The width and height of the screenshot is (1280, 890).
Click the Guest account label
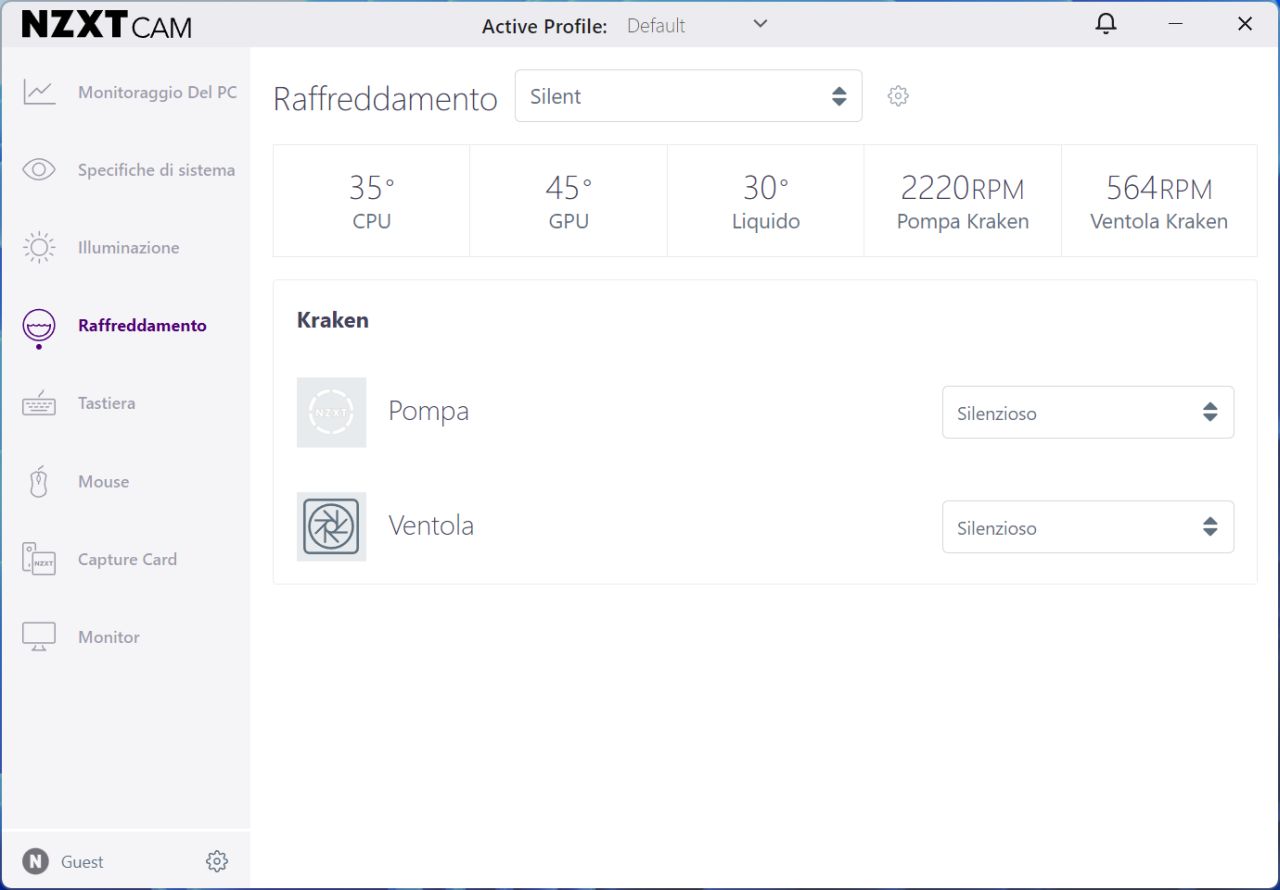[82, 862]
